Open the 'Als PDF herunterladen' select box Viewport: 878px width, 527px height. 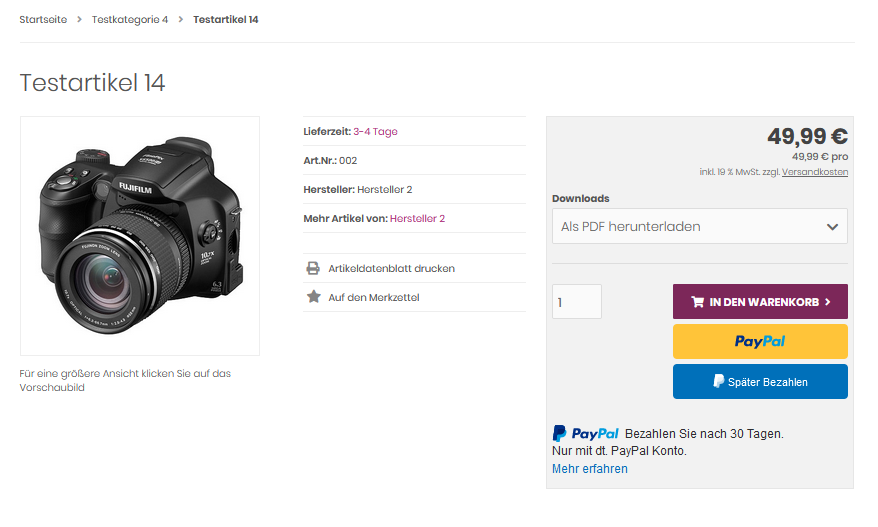[x=690, y=227]
